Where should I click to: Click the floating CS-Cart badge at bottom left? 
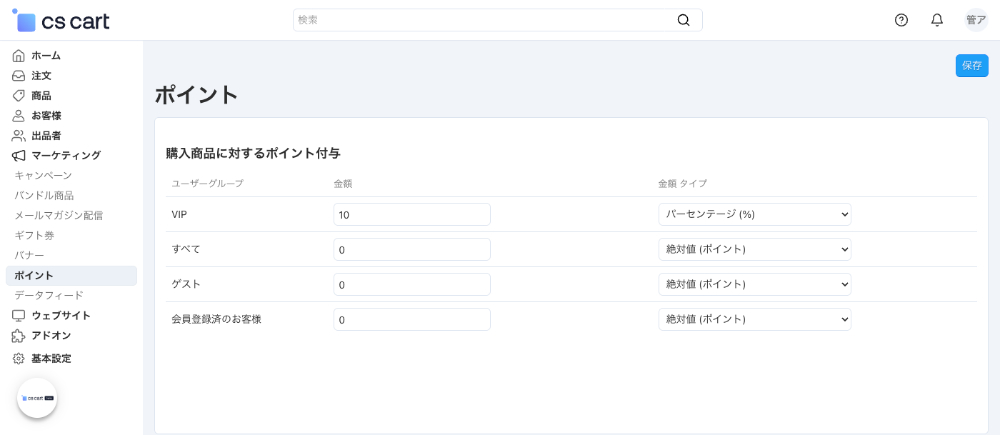37,398
